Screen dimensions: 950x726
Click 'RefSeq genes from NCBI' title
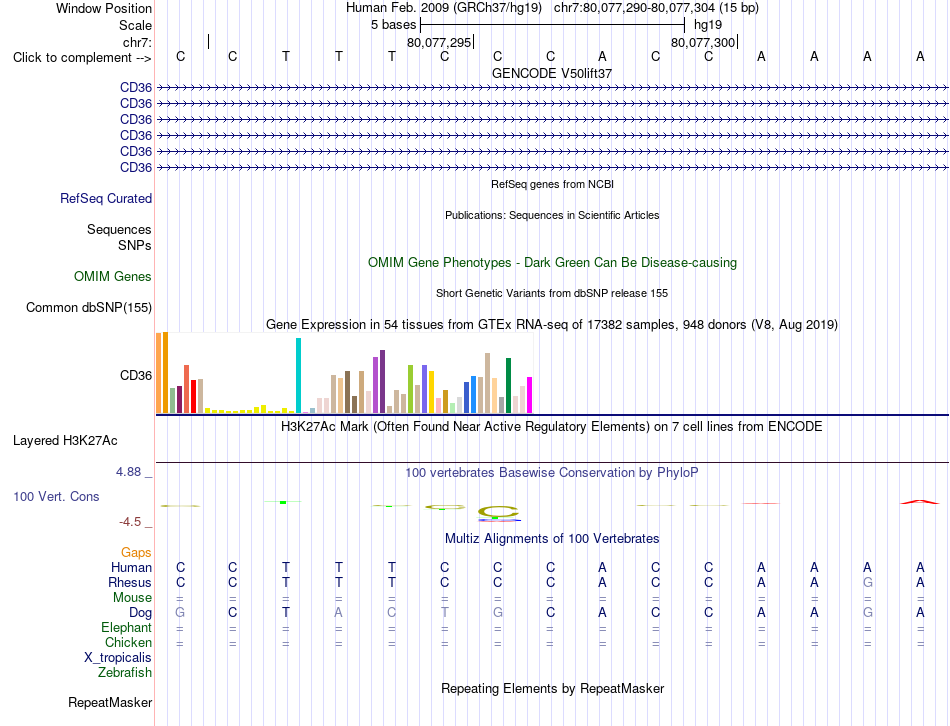coord(553,184)
